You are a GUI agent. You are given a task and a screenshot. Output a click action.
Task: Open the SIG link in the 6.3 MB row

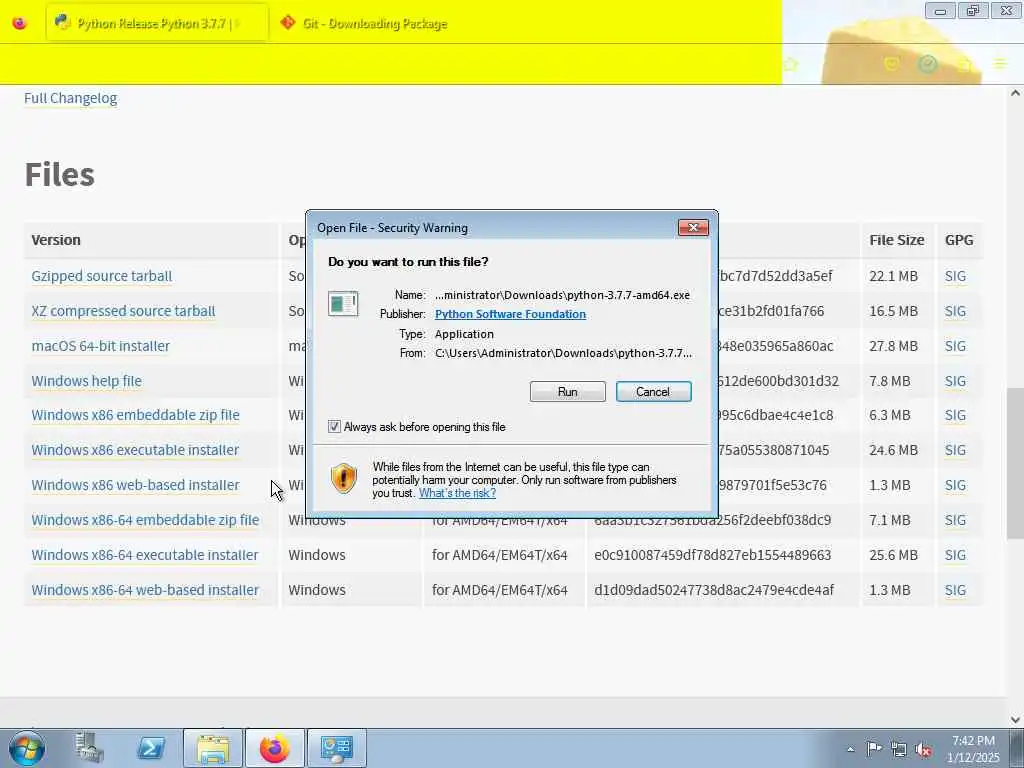955,415
